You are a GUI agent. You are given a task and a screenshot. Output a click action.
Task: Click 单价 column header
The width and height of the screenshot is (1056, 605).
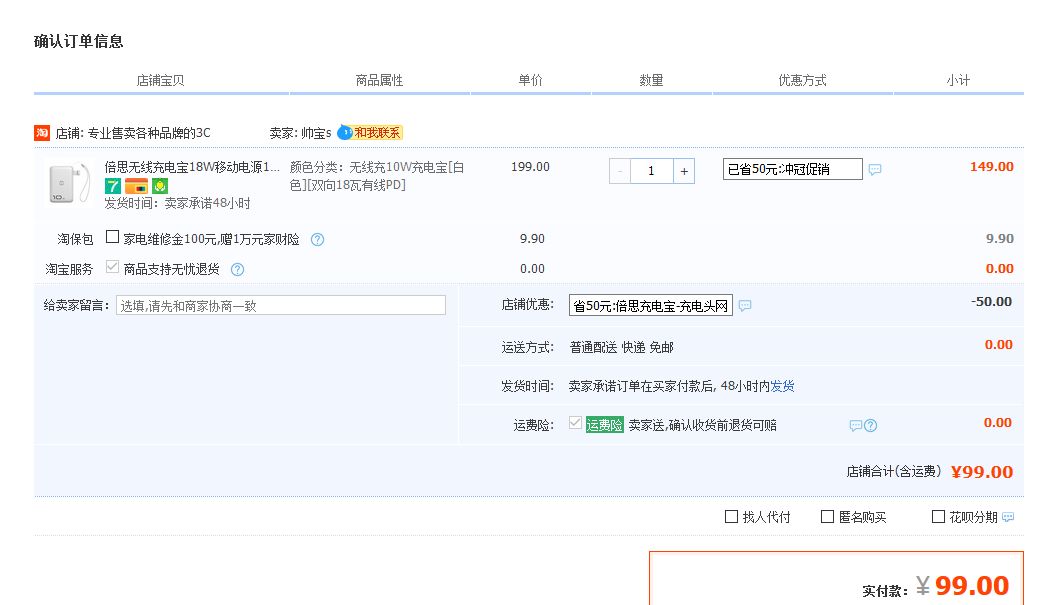point(530,80)
